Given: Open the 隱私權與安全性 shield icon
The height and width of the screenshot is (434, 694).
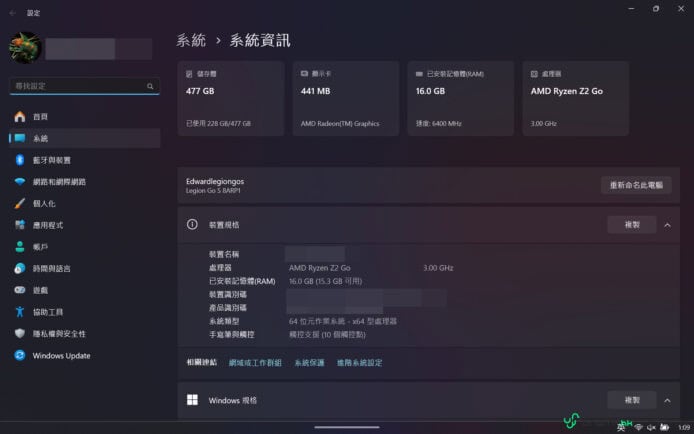Looking at the screenshot, I should (x=20, y=334).
